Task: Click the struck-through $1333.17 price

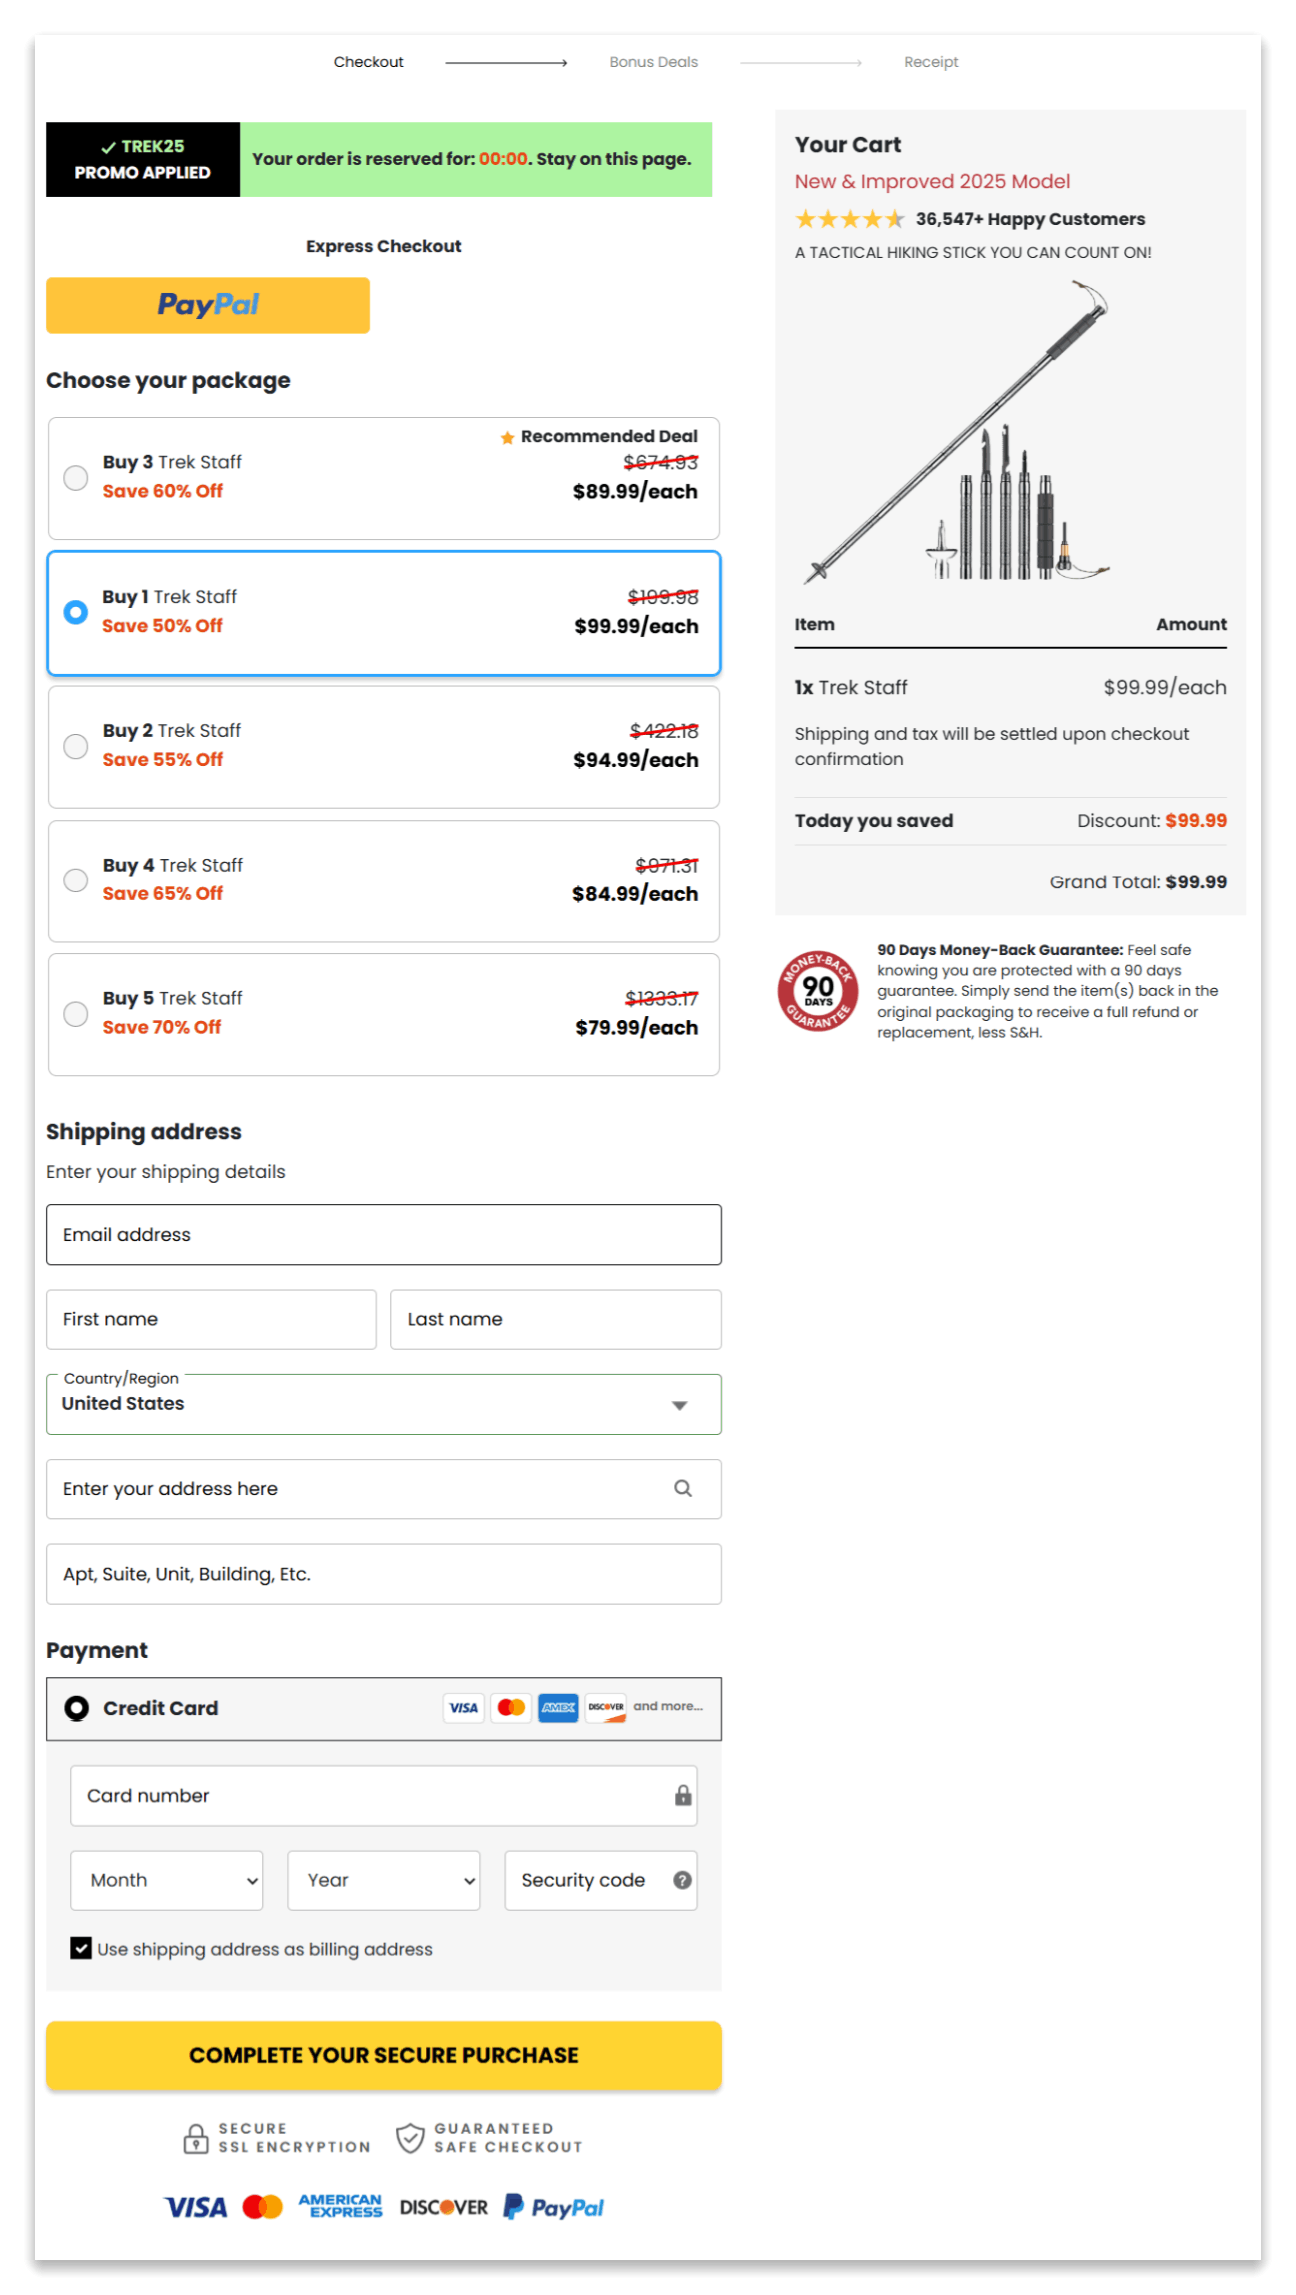Action: [x=662, y=998]
